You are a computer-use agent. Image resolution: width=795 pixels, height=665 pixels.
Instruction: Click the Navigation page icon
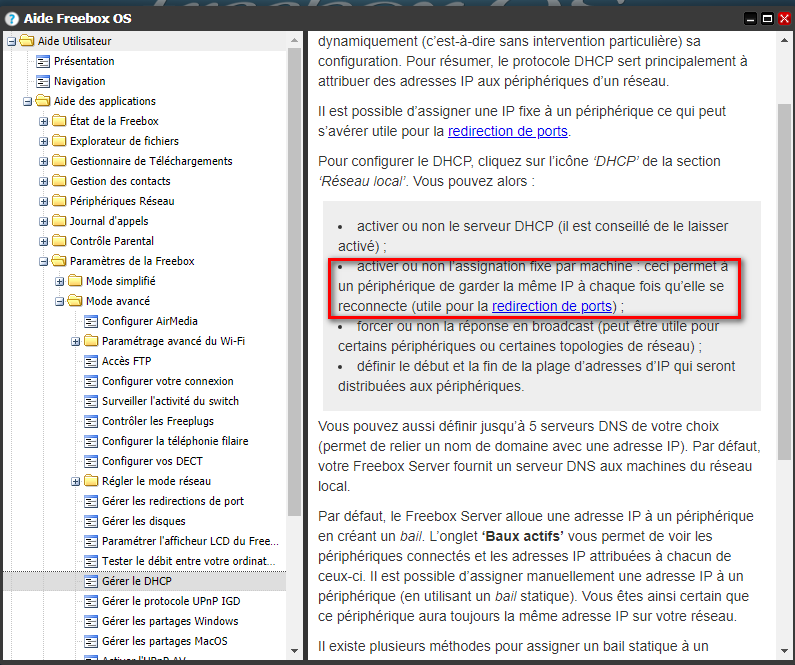[x=43, y=81]
